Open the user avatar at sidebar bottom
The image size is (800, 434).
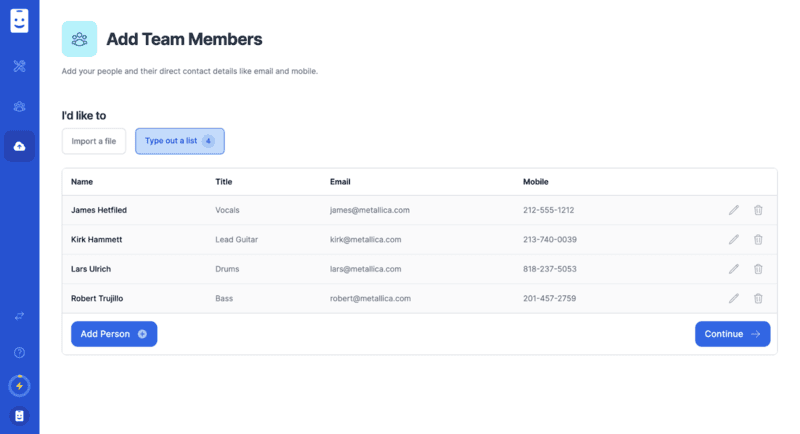coord(19,415)
